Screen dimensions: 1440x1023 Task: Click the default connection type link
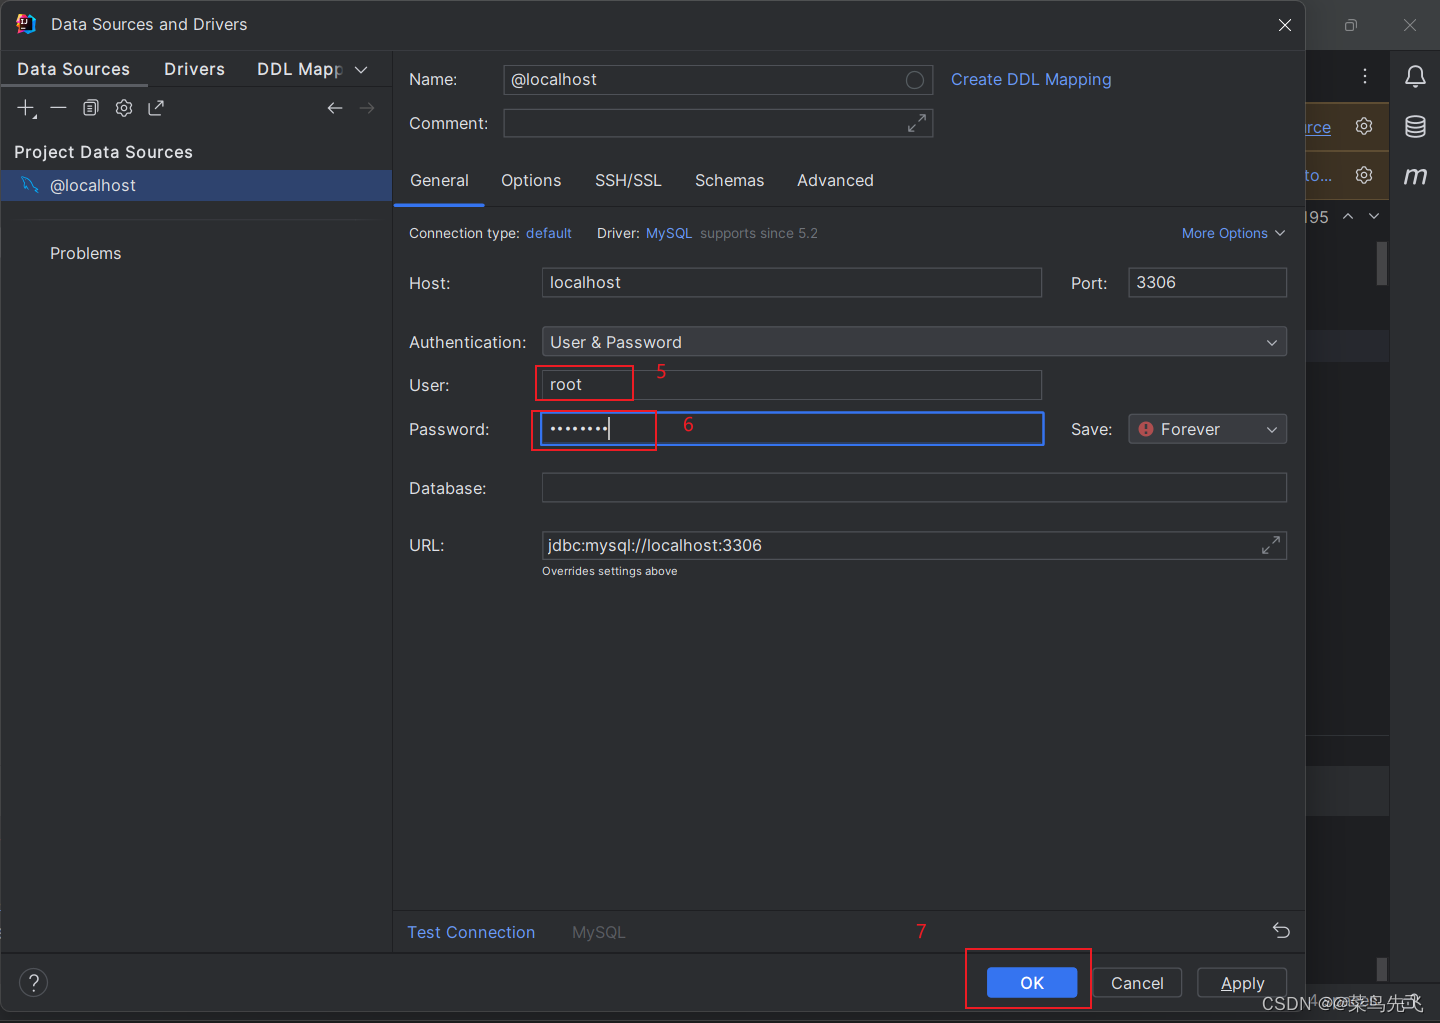pos(549,233)
